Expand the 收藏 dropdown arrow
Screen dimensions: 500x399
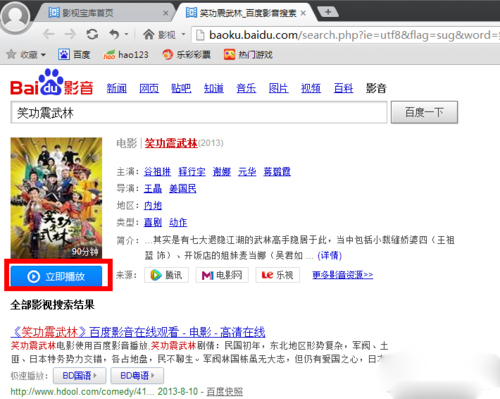coord(43,55)
